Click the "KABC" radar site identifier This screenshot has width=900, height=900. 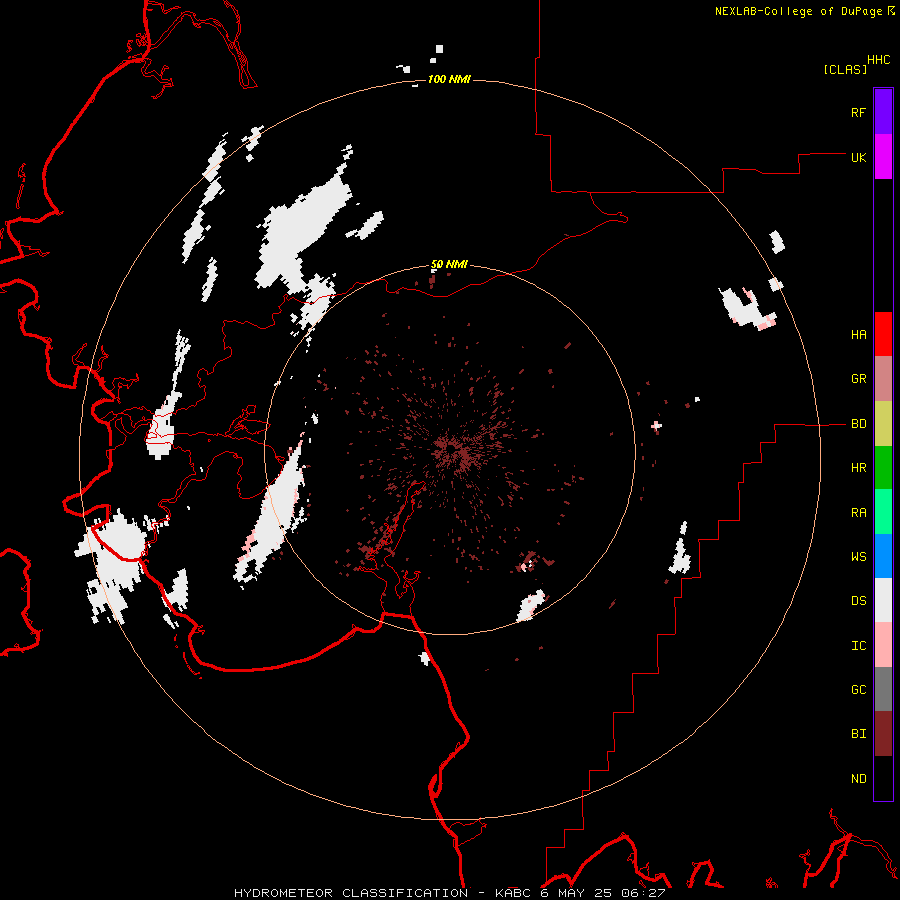(x=513, y=893)
